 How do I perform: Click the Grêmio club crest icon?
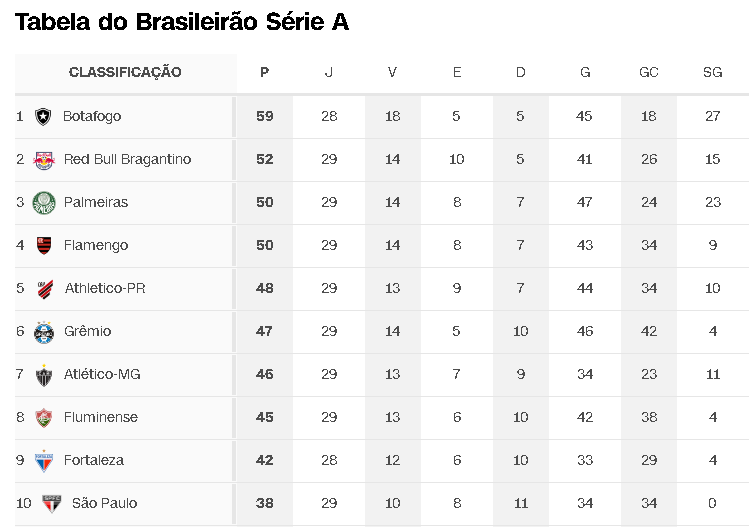pos(44,332)
